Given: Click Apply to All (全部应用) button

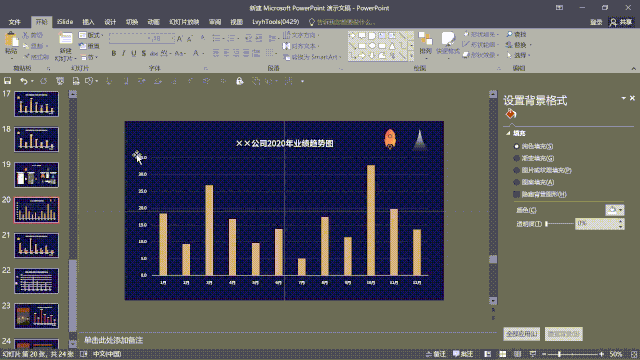Looking at the screenshot, I should tap(522, 334).
